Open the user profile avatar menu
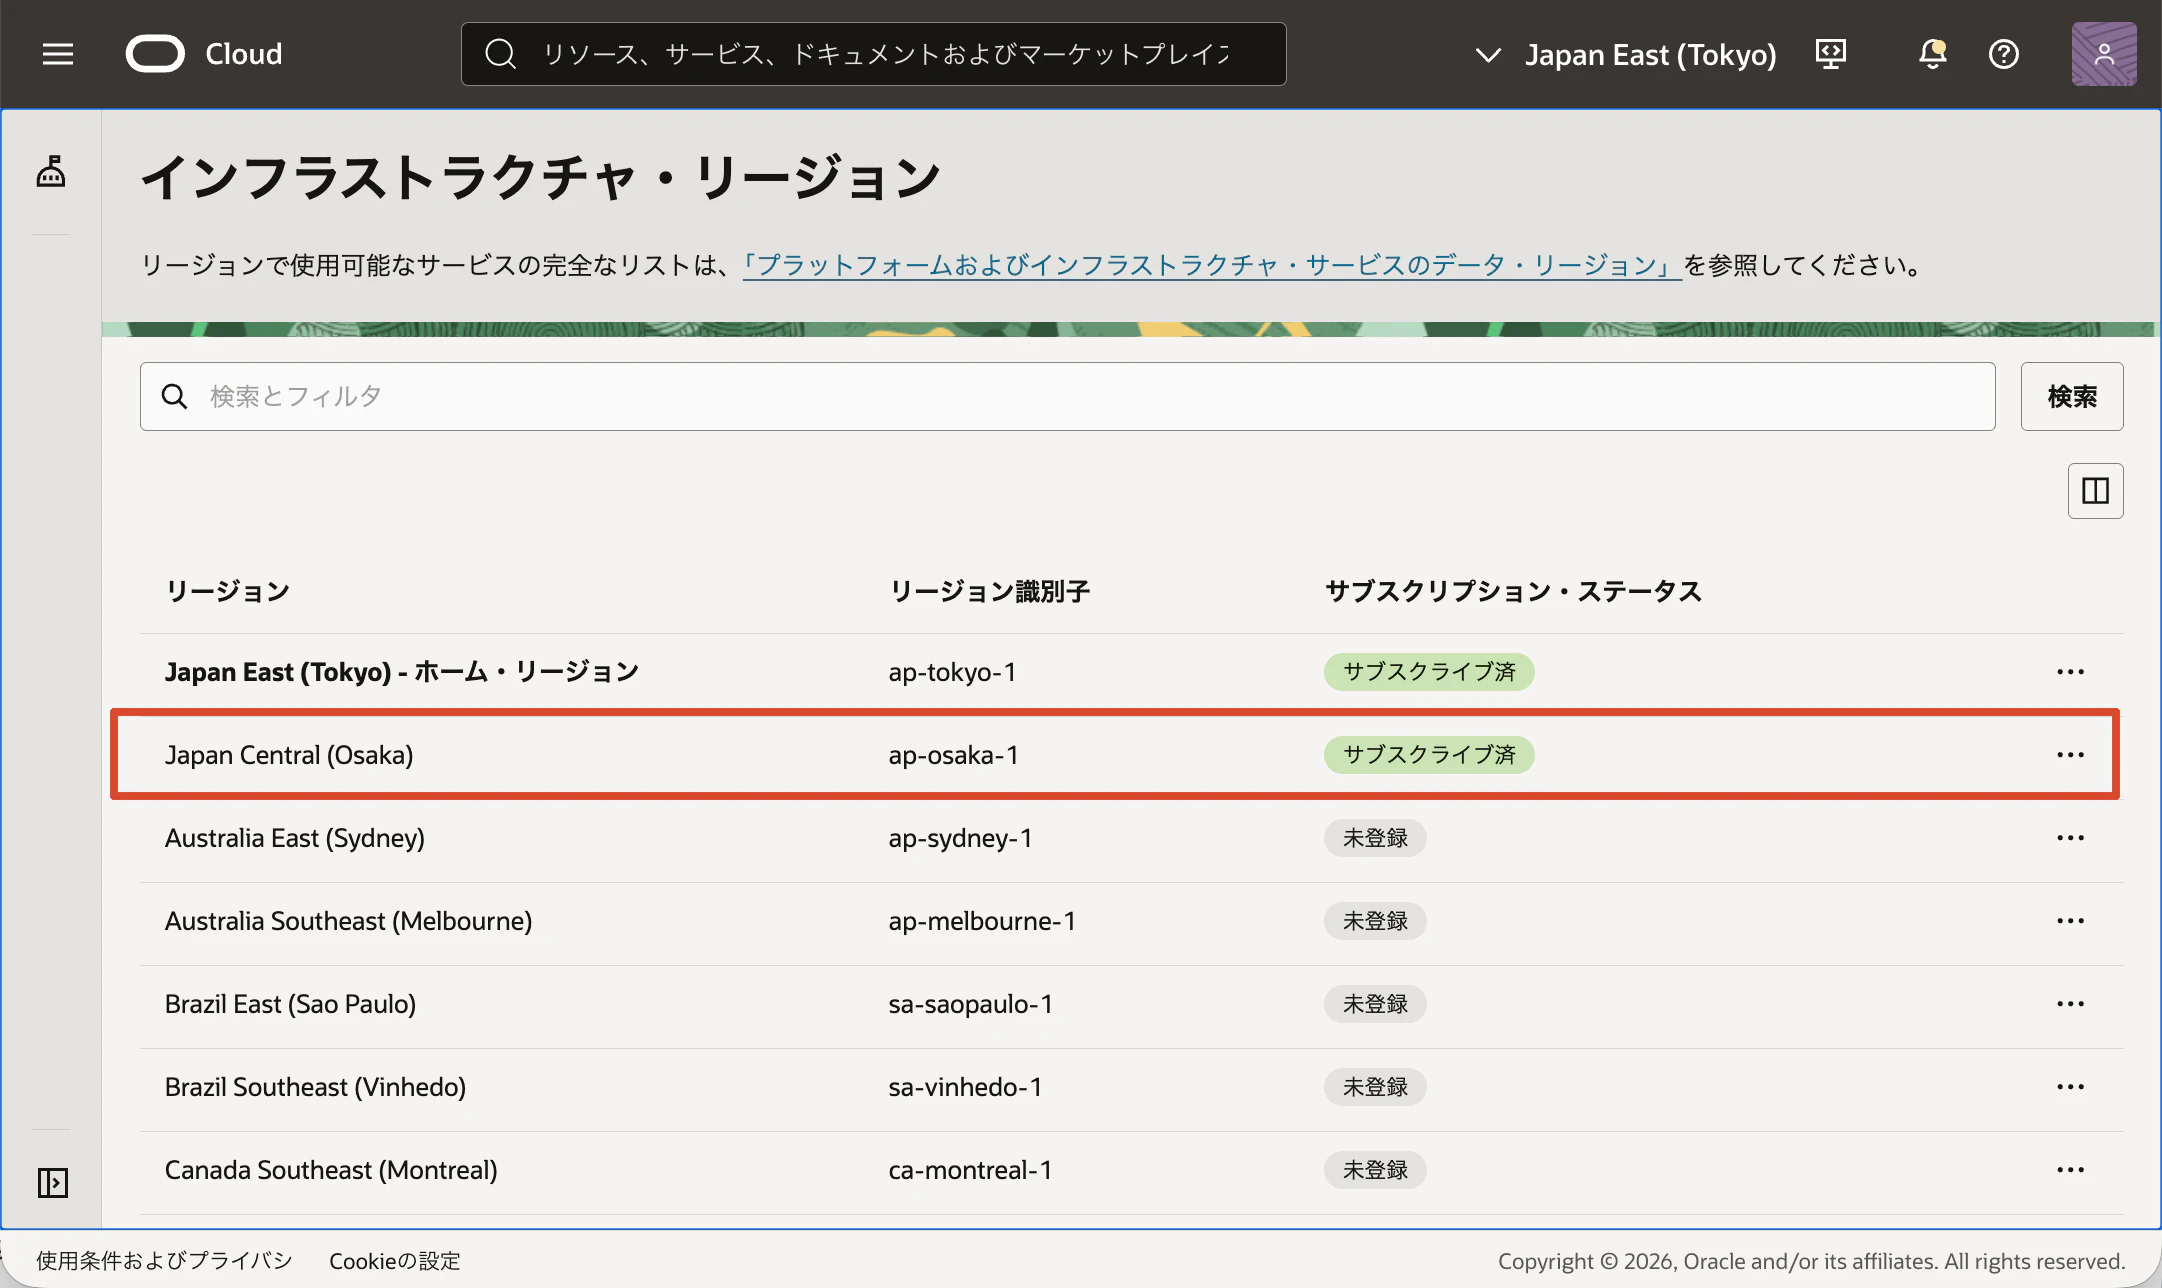 point(2104,54)
